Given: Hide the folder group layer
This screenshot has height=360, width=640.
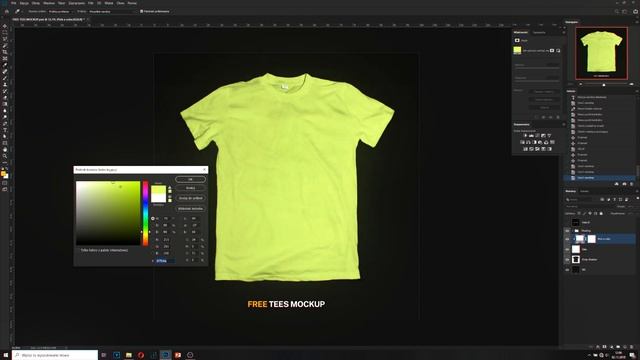Looking at the screenshot, I should click(x=567, y=231).
